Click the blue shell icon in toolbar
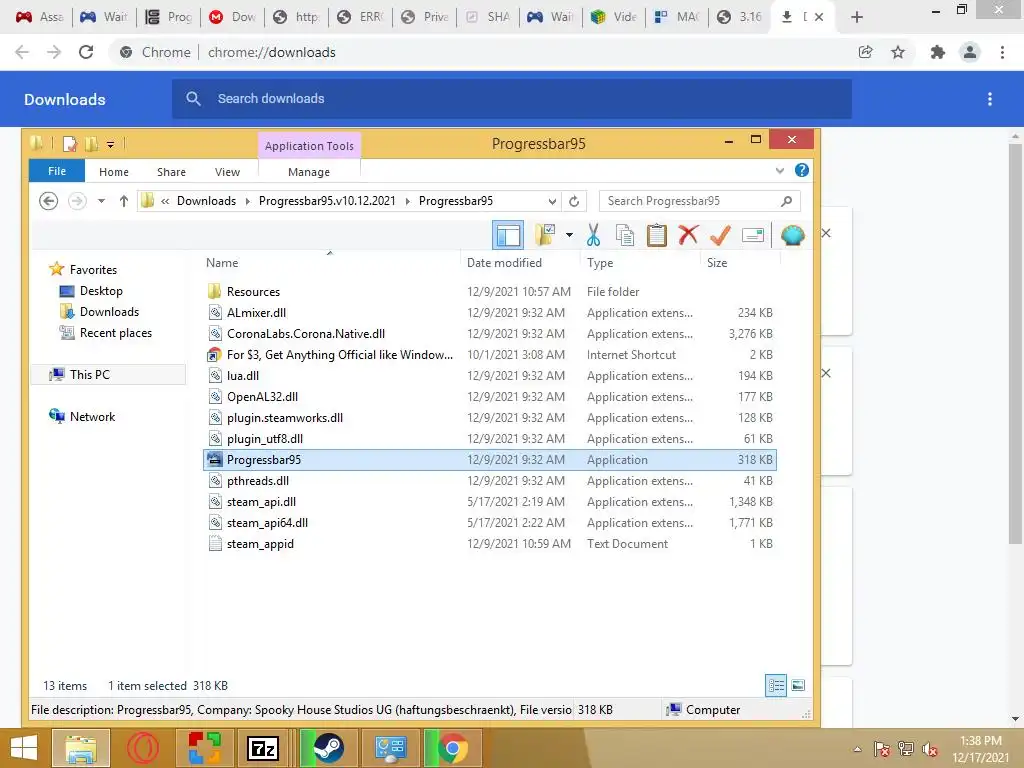This screenshot has height=768, width=1024. point(792,235)
